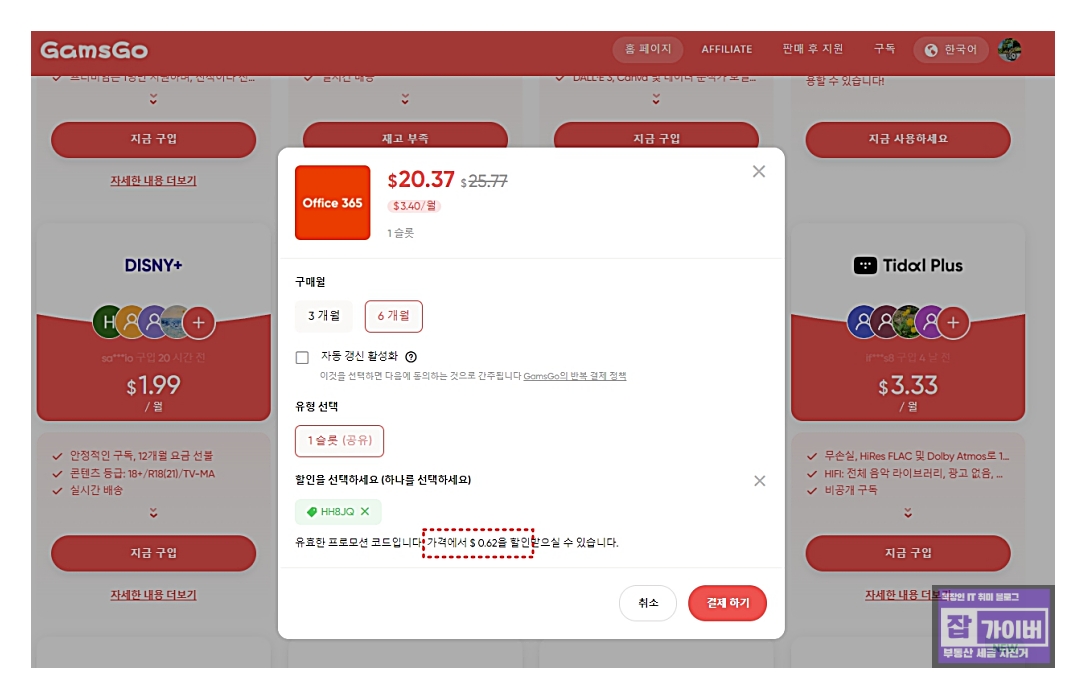1086x699 pixels.
Task: Open the 홈 페이지 nav item
Action: pos(648,49)
